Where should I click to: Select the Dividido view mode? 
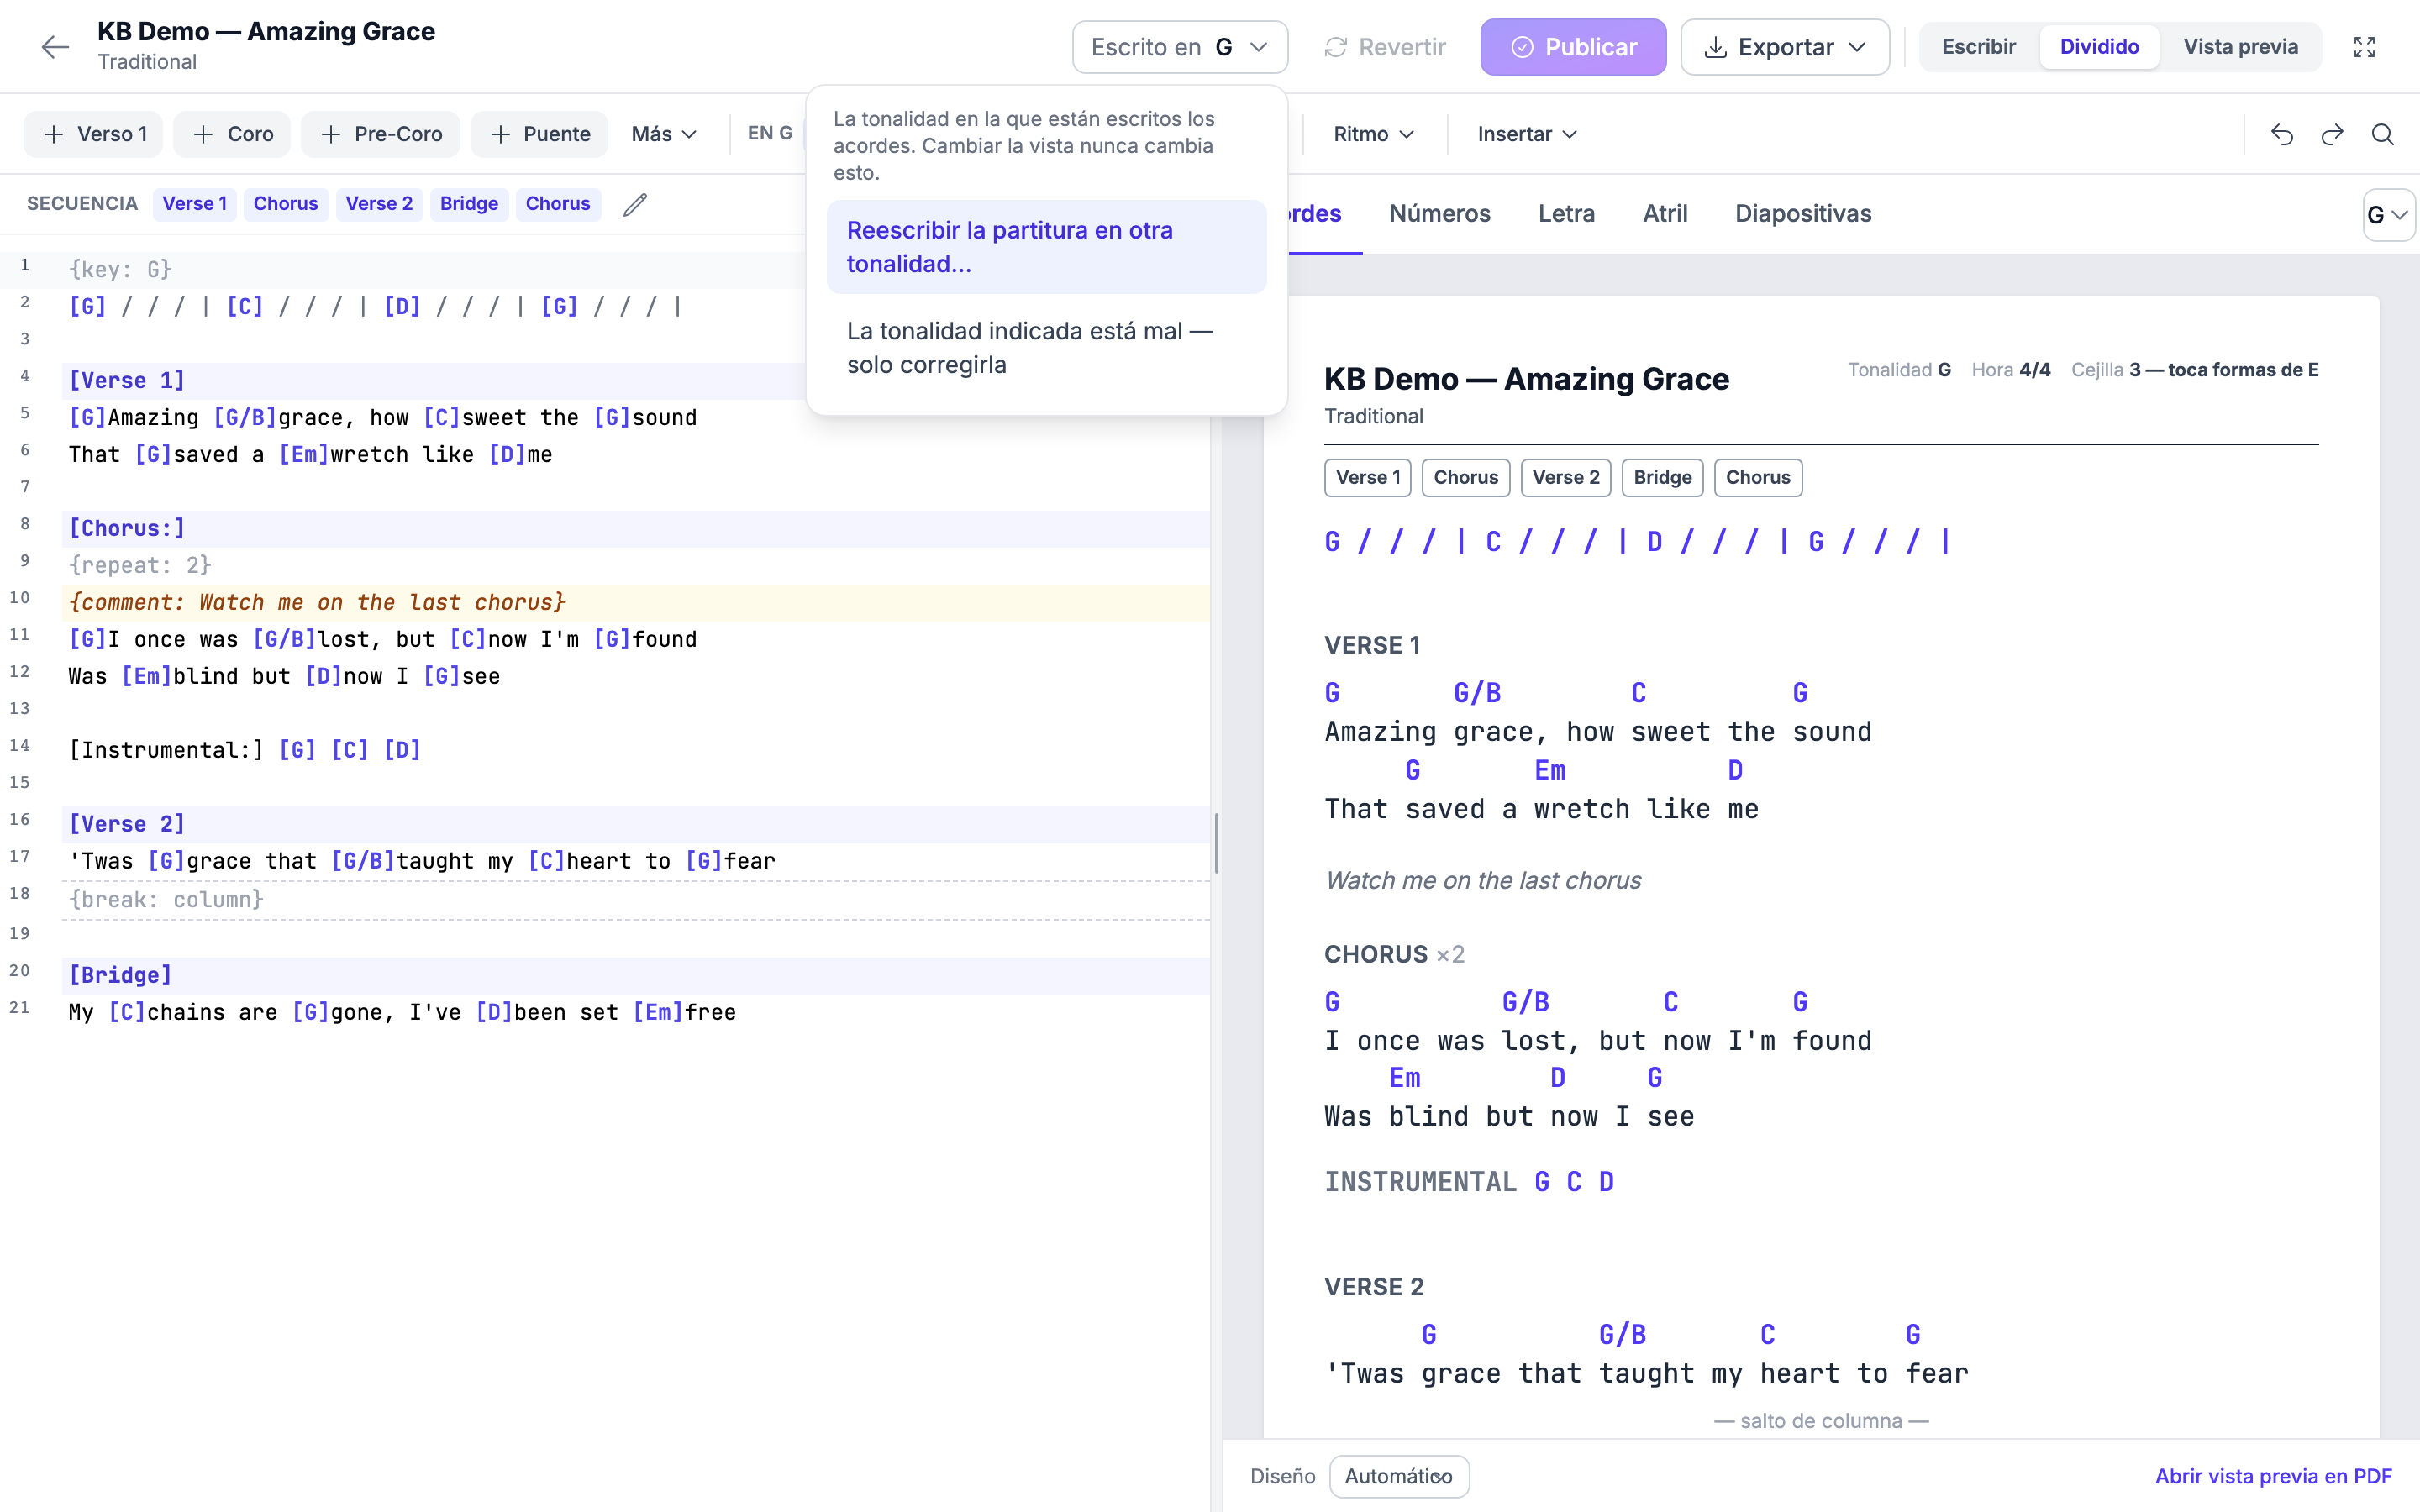[2099, 47]
